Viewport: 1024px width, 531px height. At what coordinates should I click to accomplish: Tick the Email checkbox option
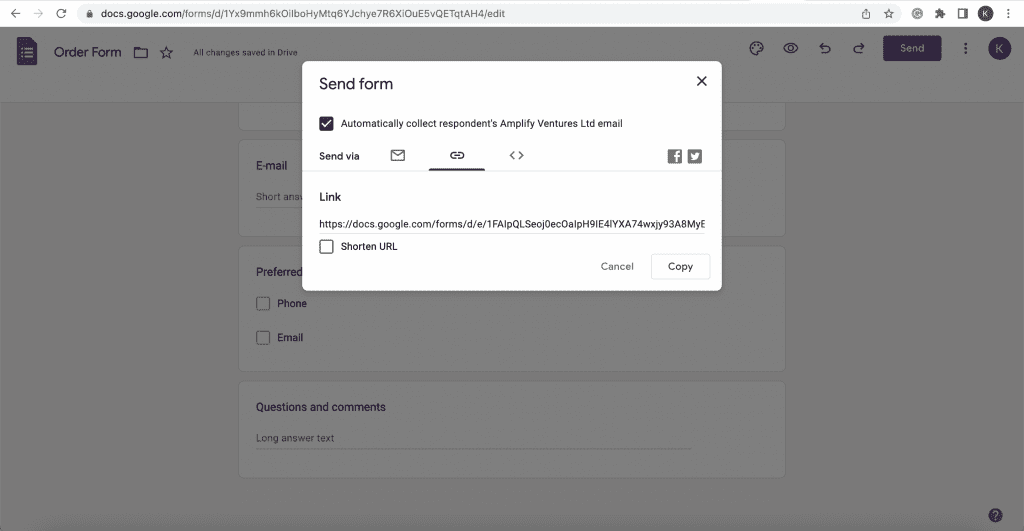[263, 338]
